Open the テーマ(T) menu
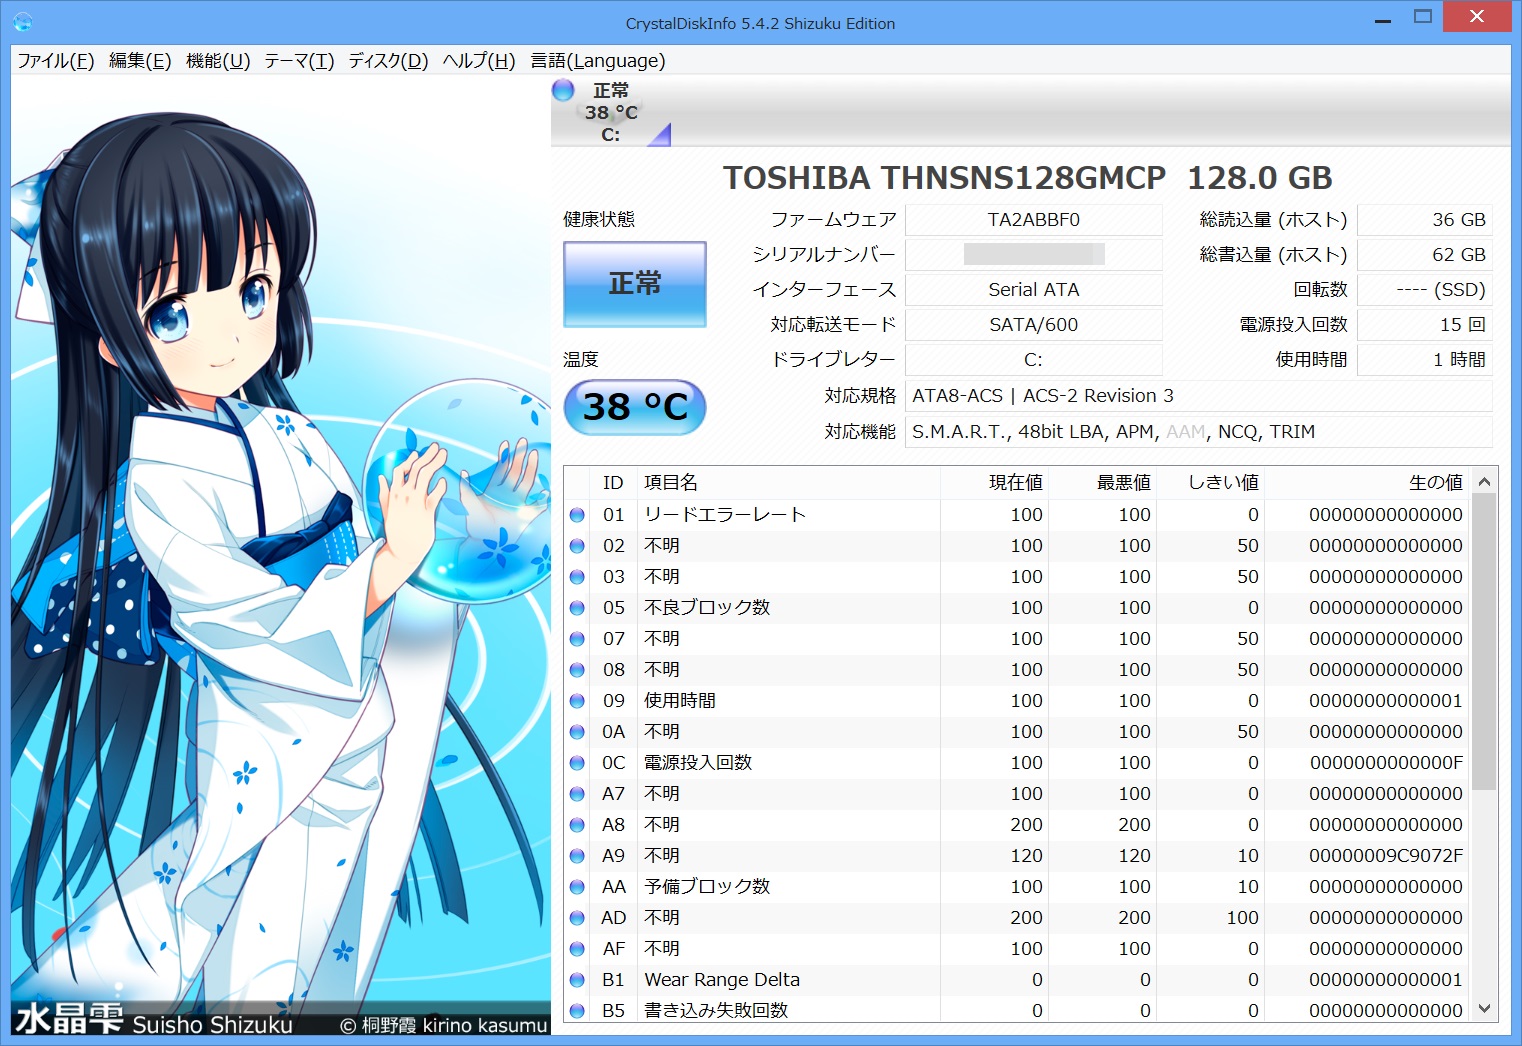 (299, 61)
